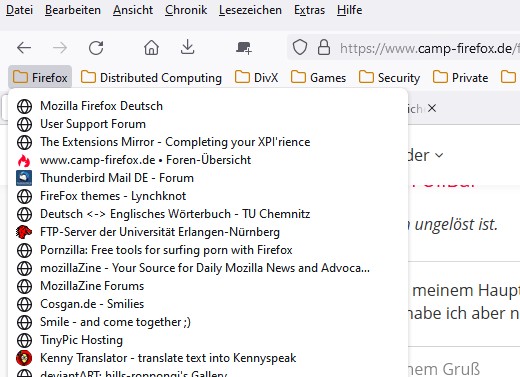Open the home page icon

151,48
